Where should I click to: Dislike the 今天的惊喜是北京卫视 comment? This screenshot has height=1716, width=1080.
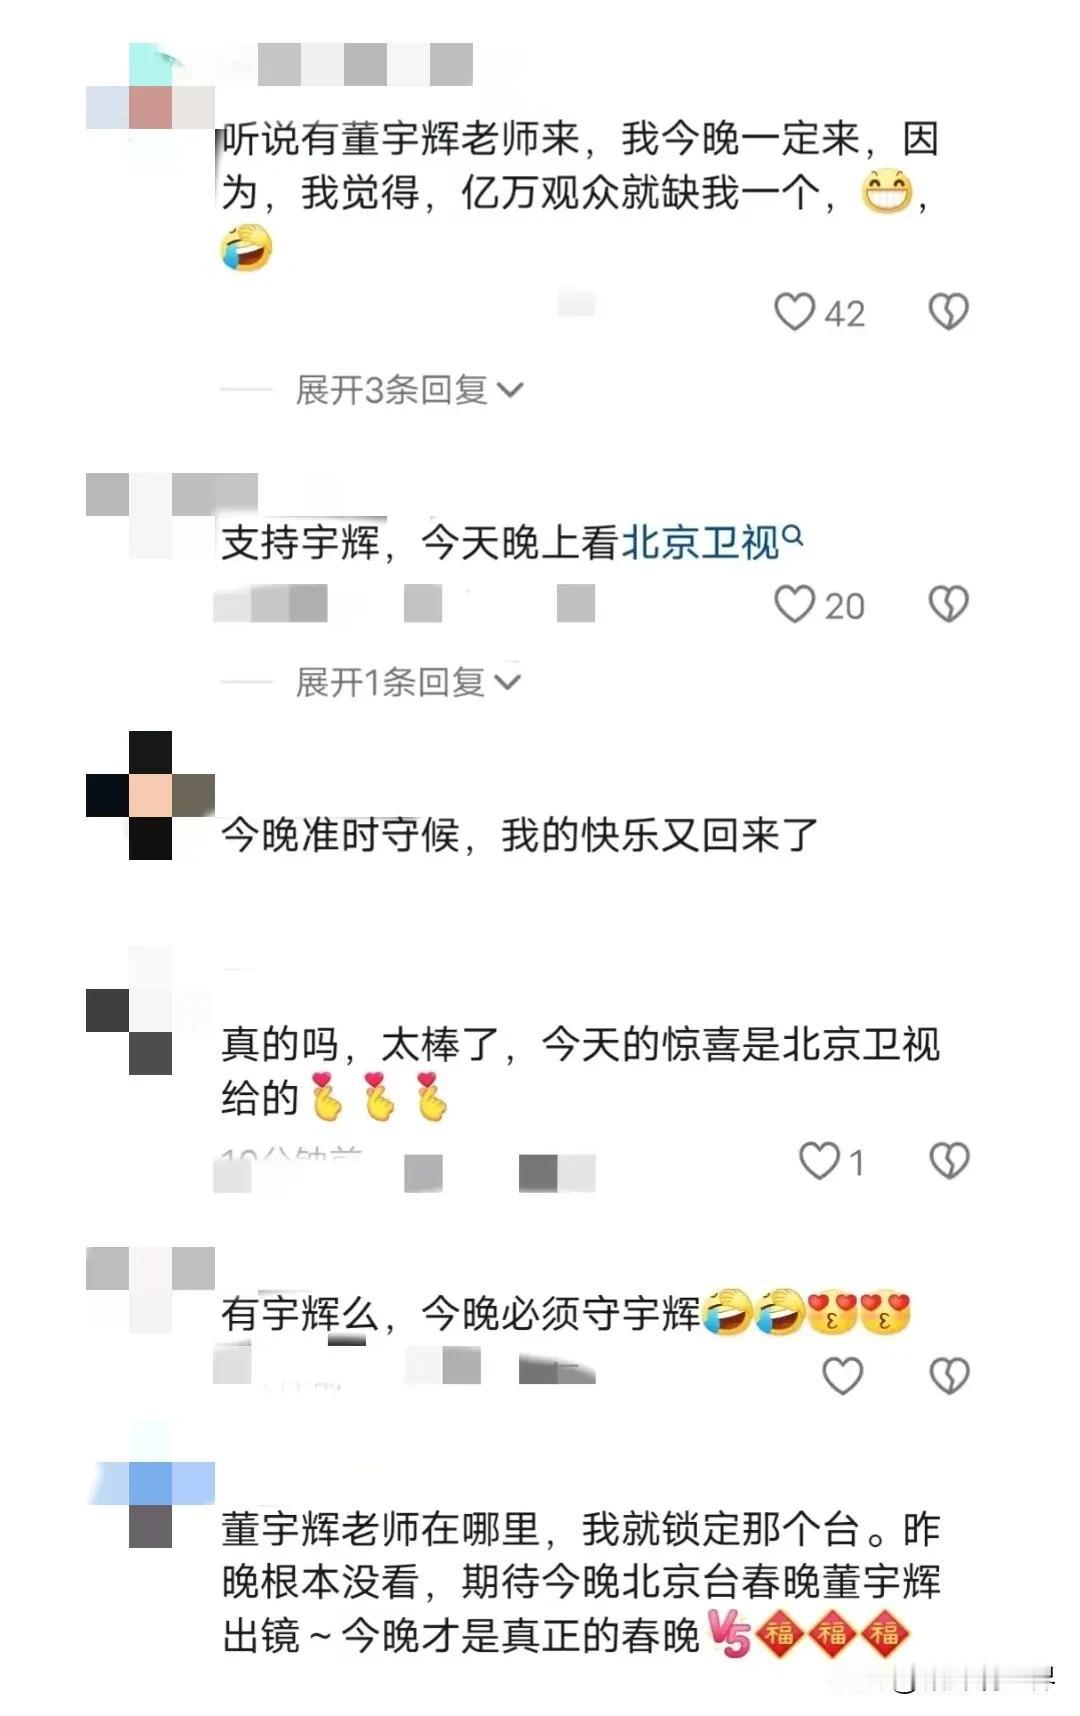[x=949, y=1161]
